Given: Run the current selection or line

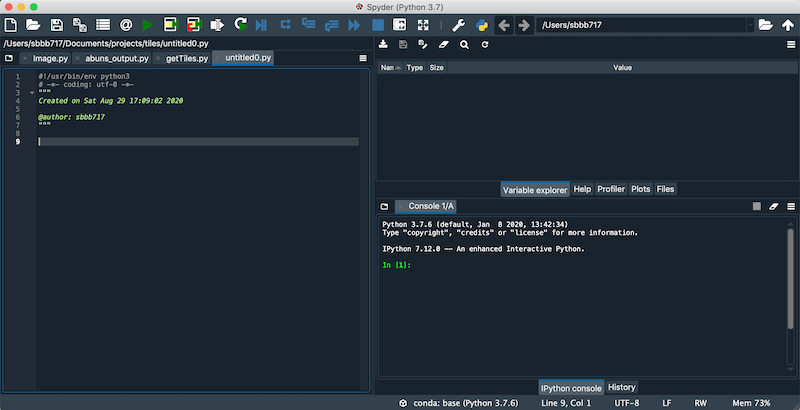Looking at the screenshot, I should [217, 24].
